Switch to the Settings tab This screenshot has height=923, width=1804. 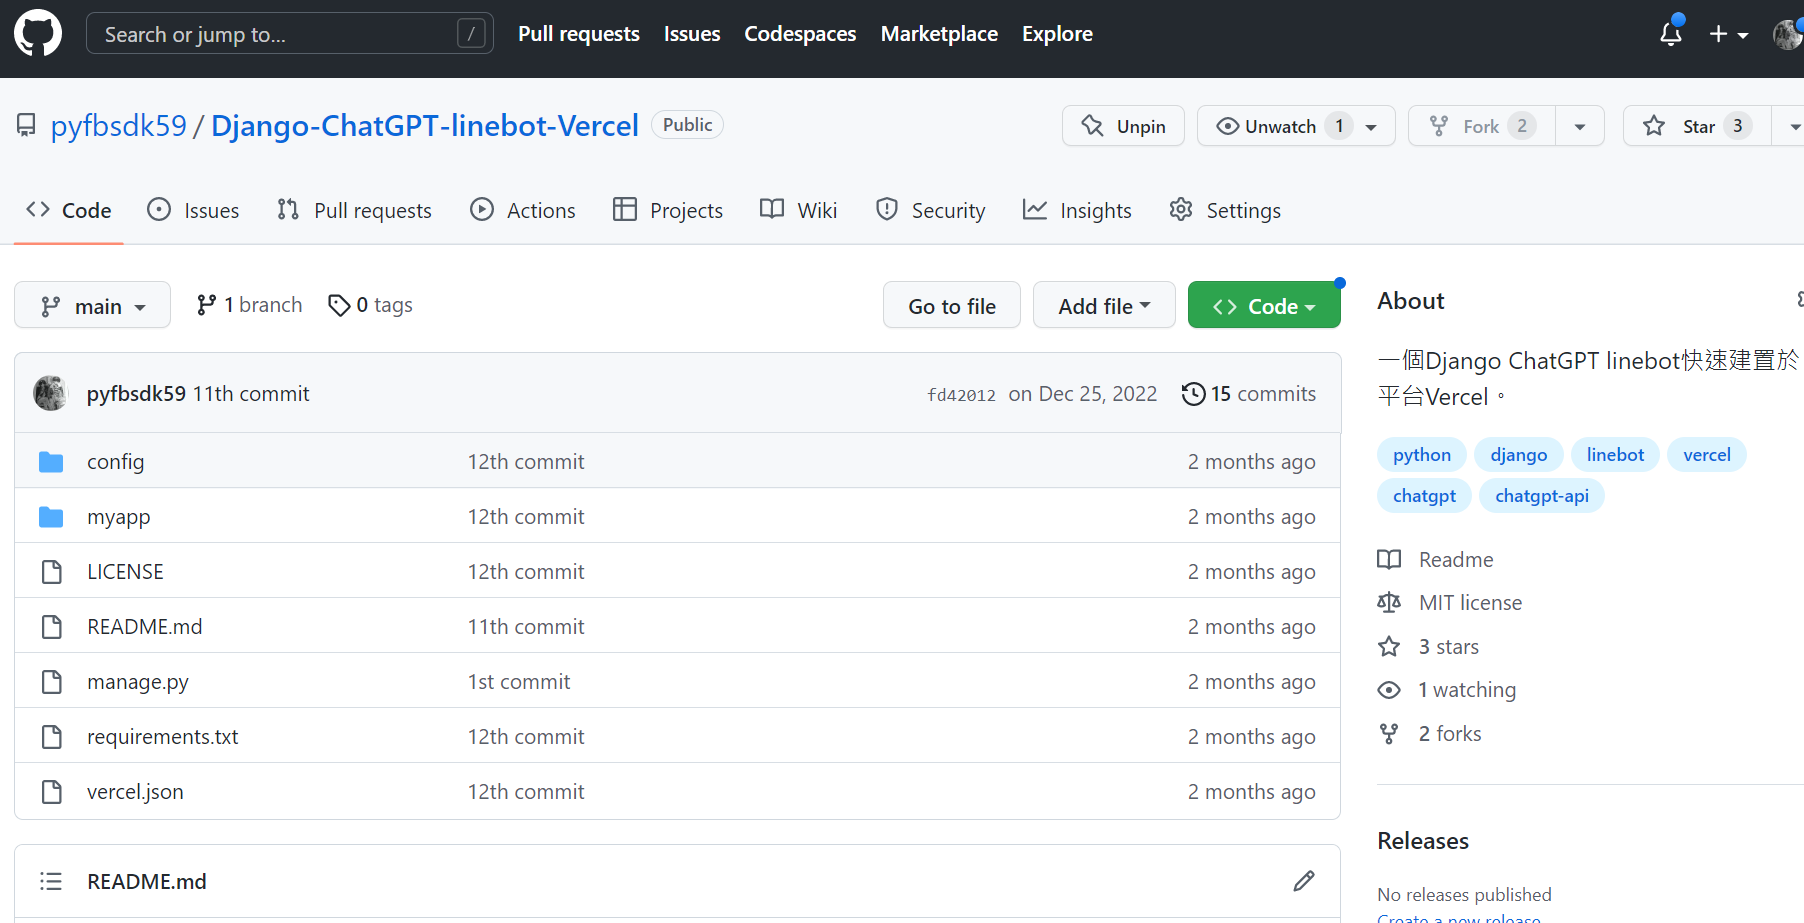1225,210
